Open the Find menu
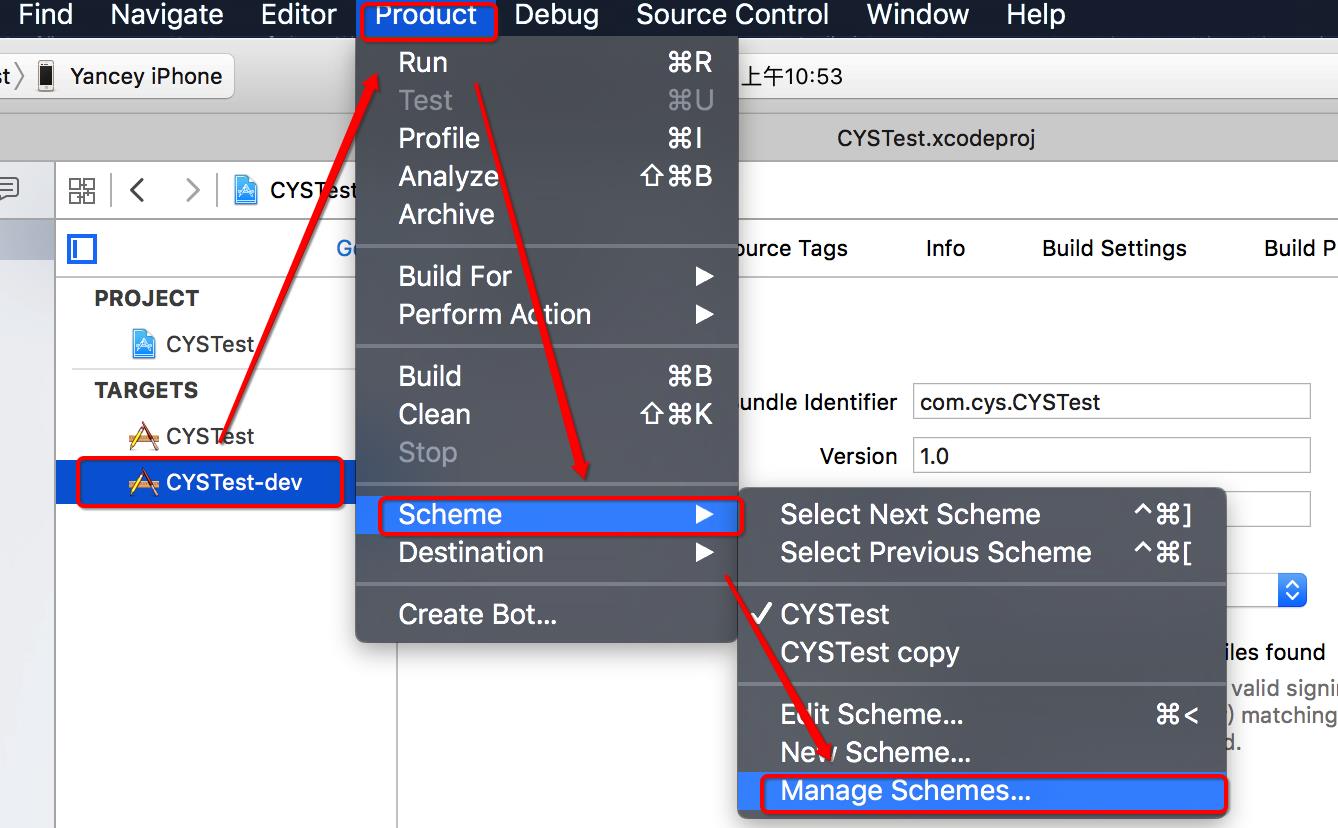 tap(45, 15)
